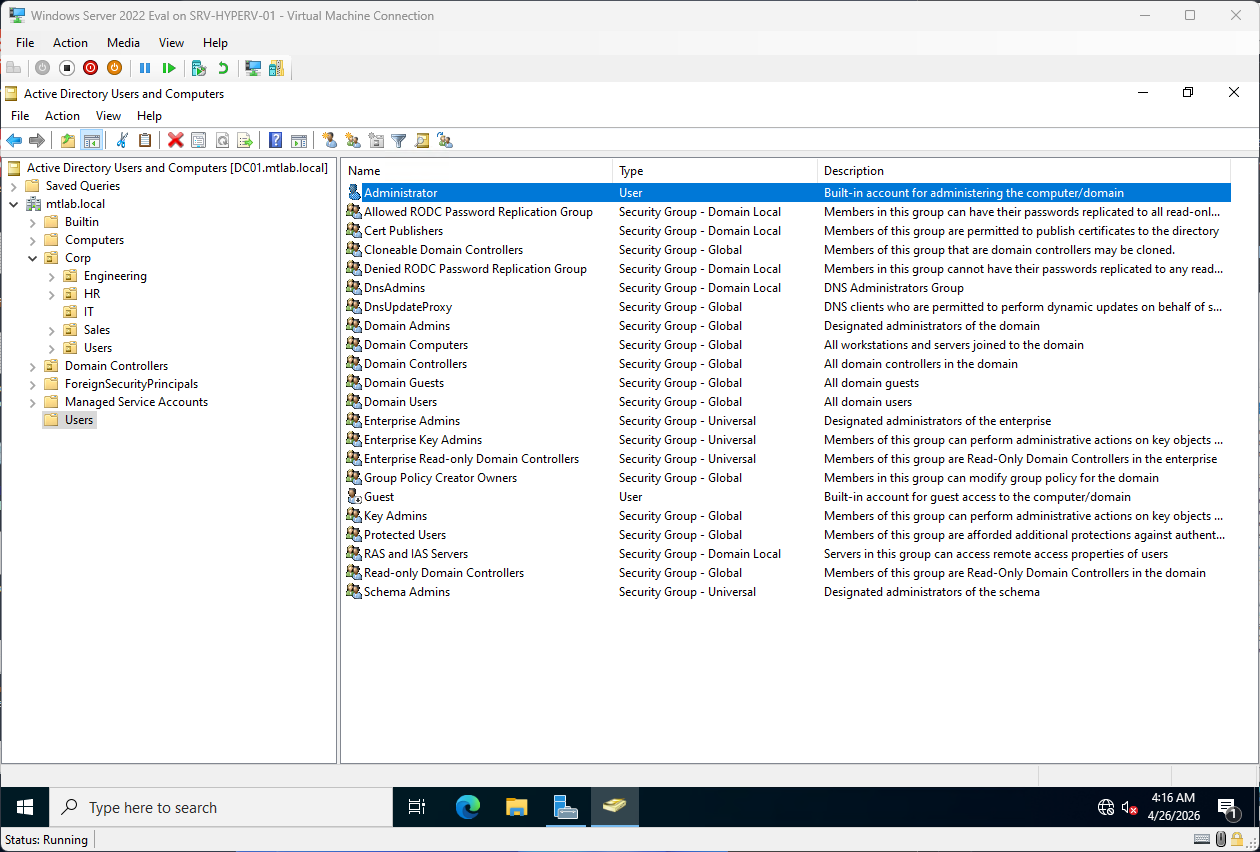
Task: Open the Windows Start menu
Action: click(x=24, y=807)
